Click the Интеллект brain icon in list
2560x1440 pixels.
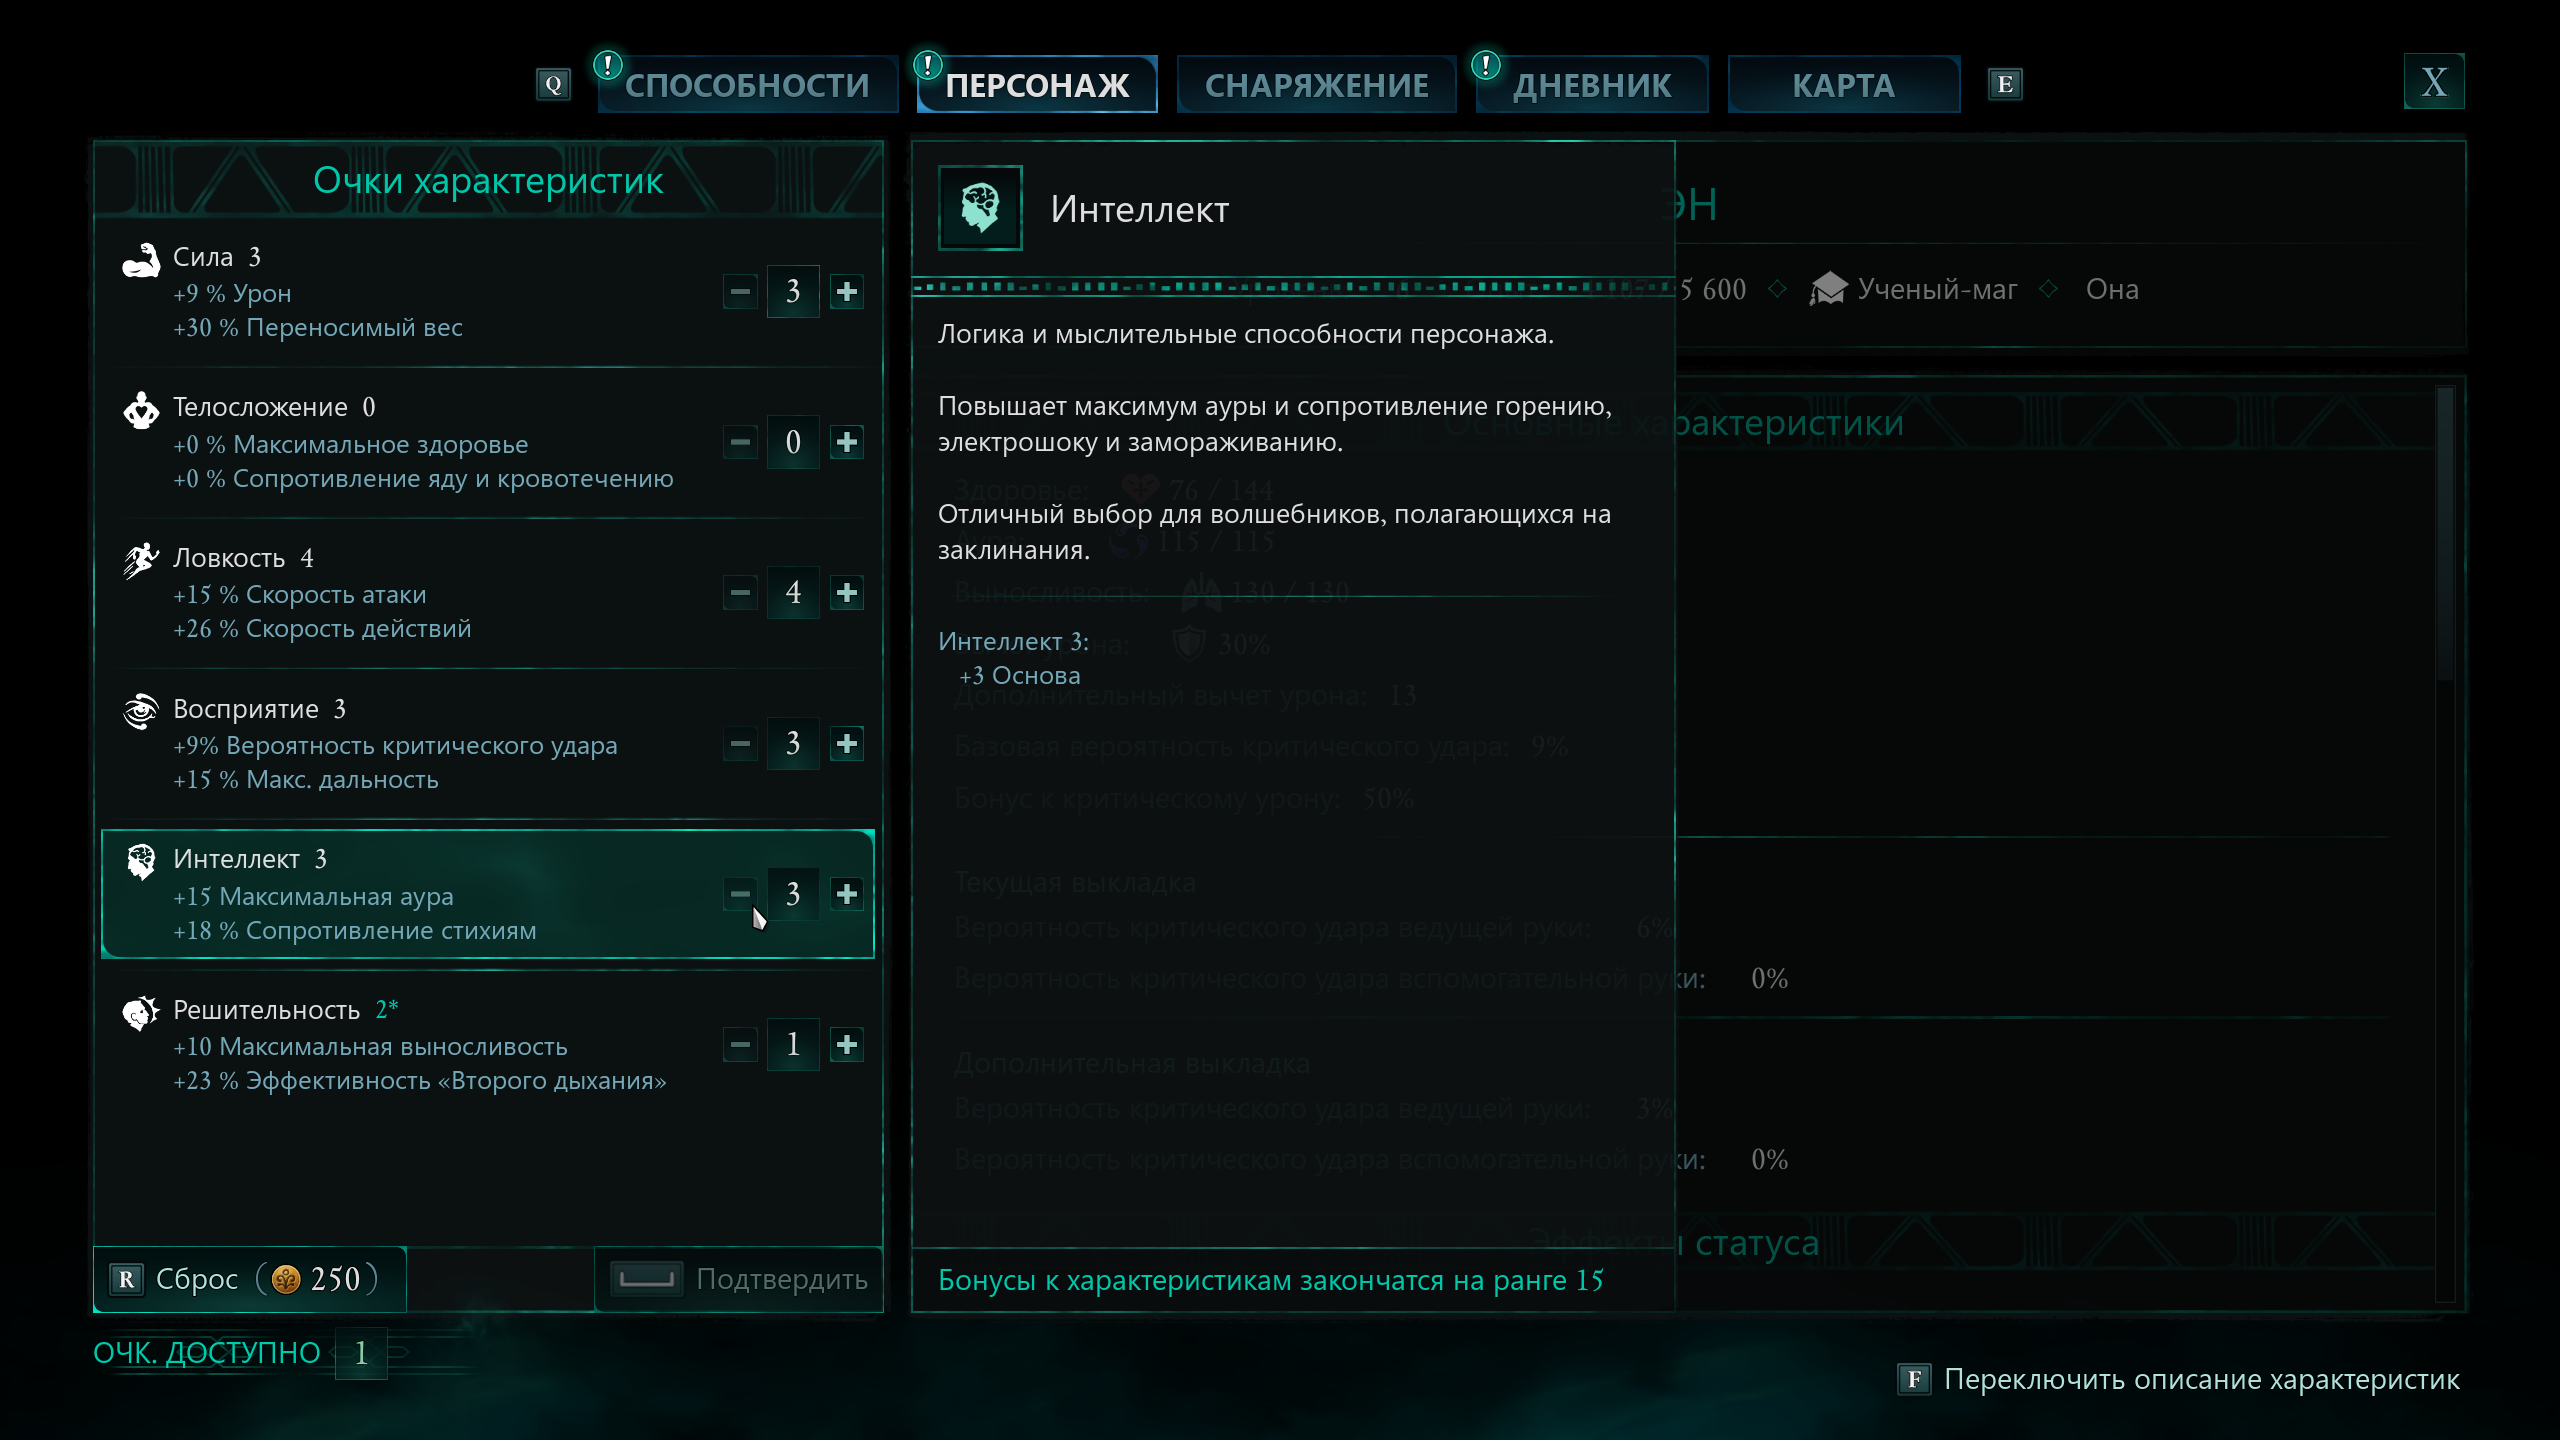click(141, 861)
